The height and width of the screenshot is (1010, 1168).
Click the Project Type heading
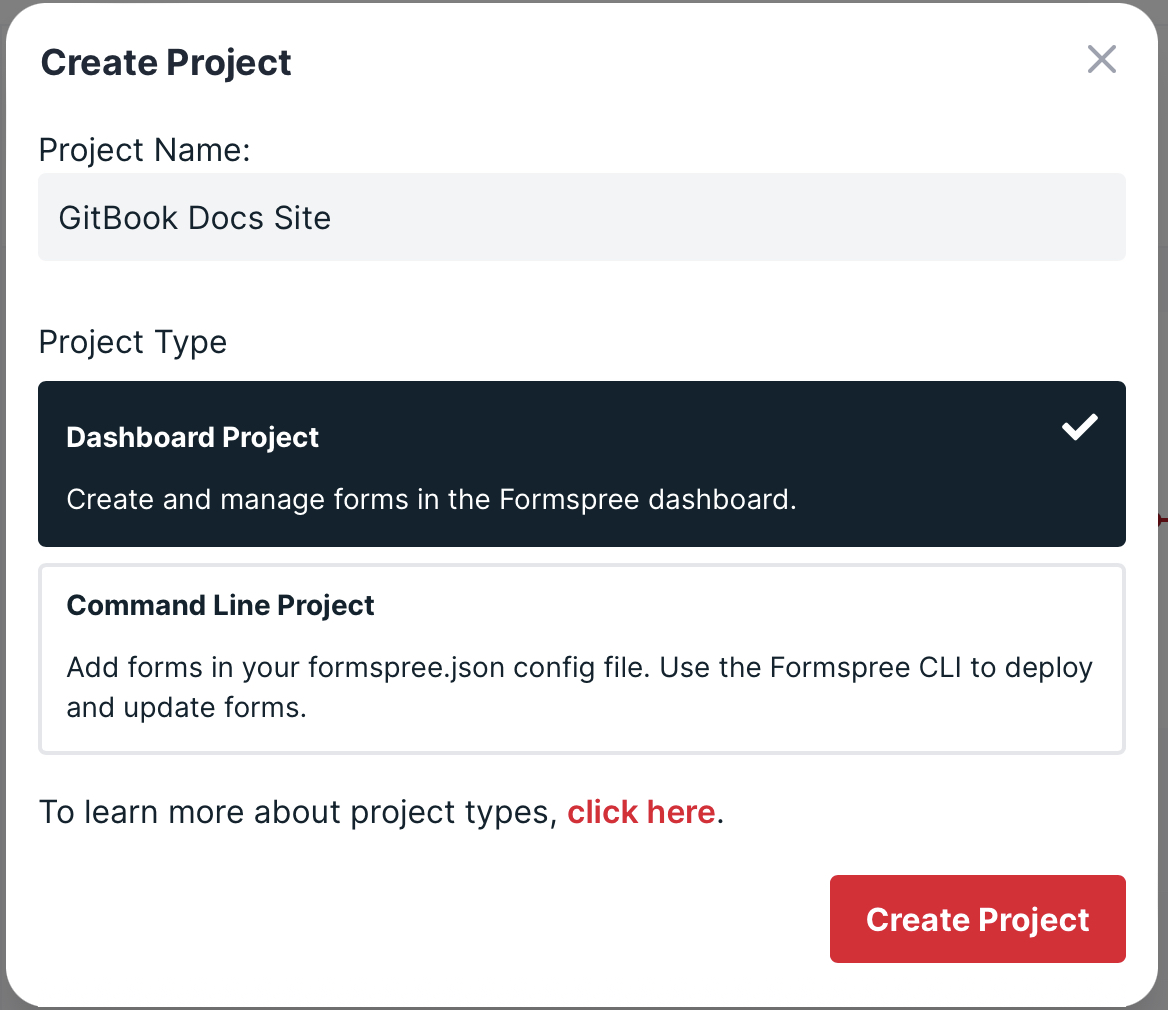click(x=132, y=342)
